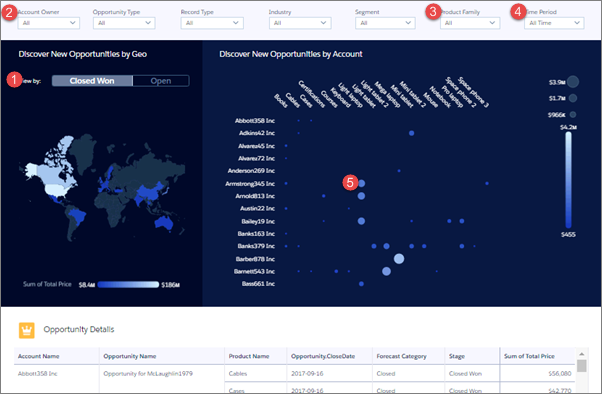
Task: Select the Bass661 Inc chart label
Action: coord(258,284)
